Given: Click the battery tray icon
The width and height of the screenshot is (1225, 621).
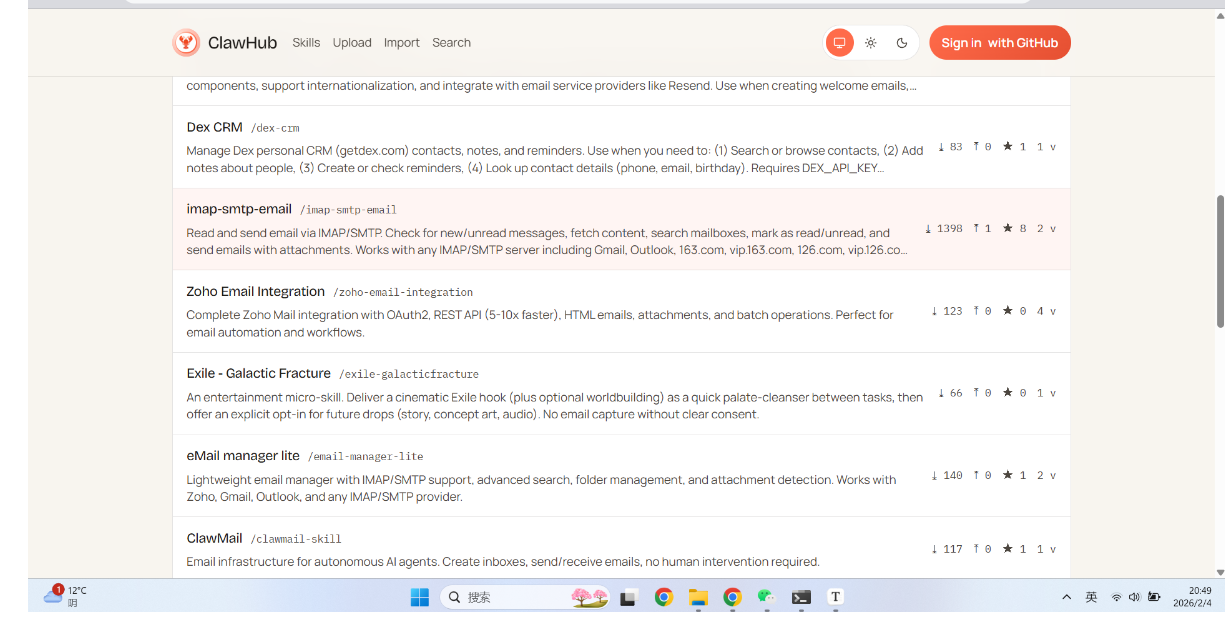Looking at the screenshot, I should pos(1154,597).
